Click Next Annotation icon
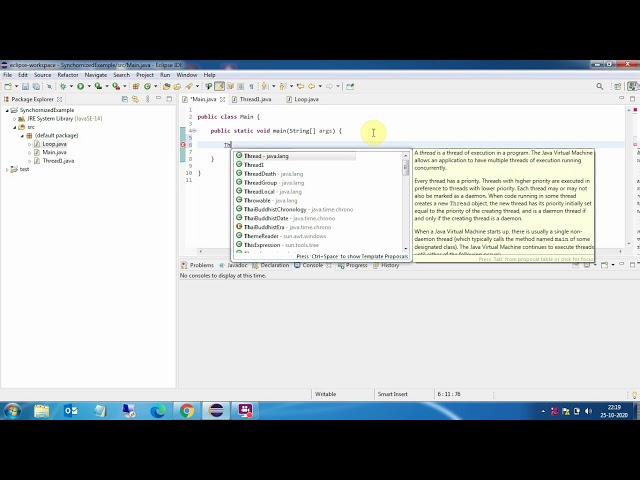 pyautogui.click(x=264, y=86)
